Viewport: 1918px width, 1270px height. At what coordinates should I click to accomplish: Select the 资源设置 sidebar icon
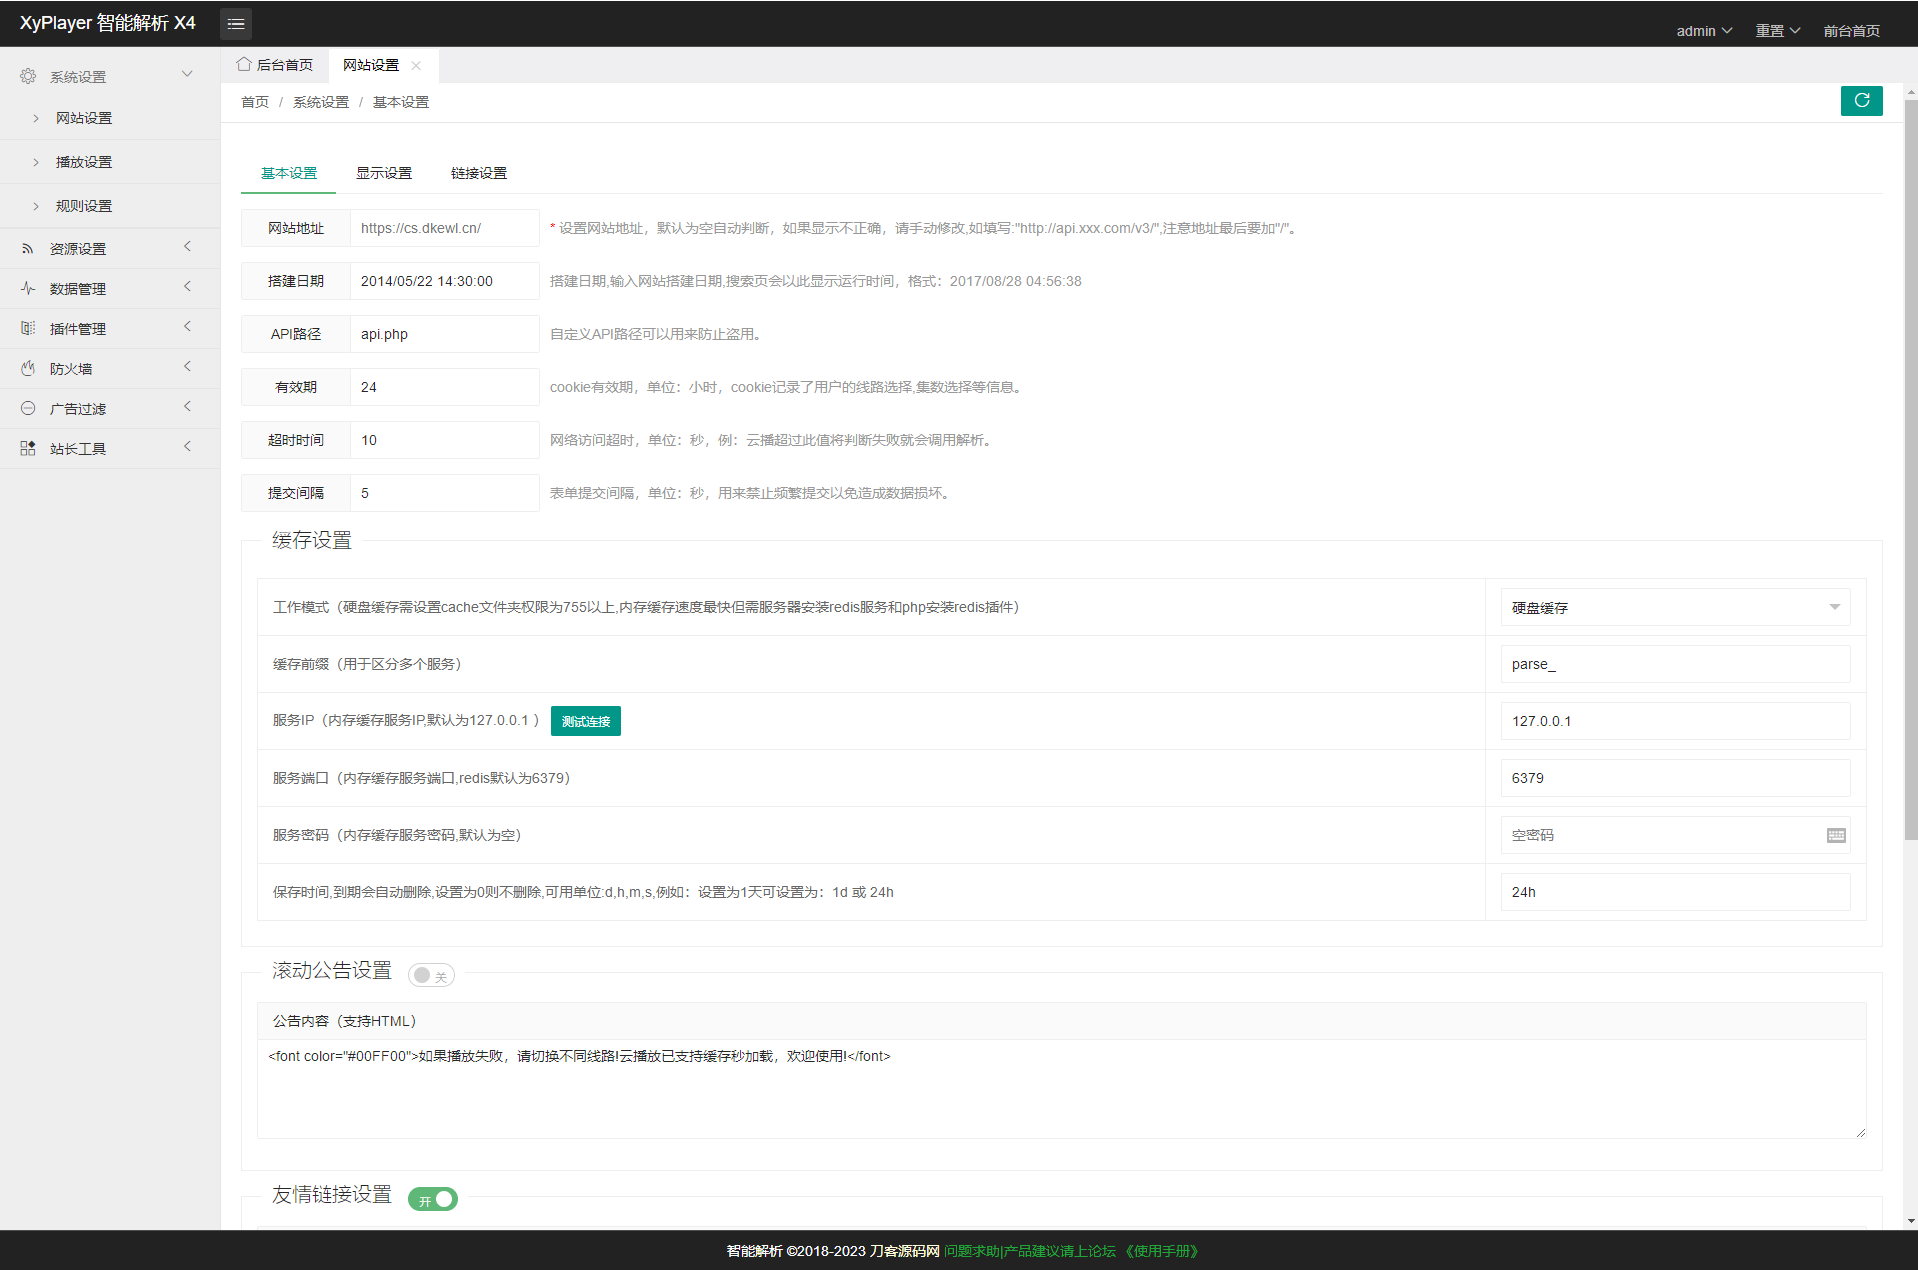27,248
